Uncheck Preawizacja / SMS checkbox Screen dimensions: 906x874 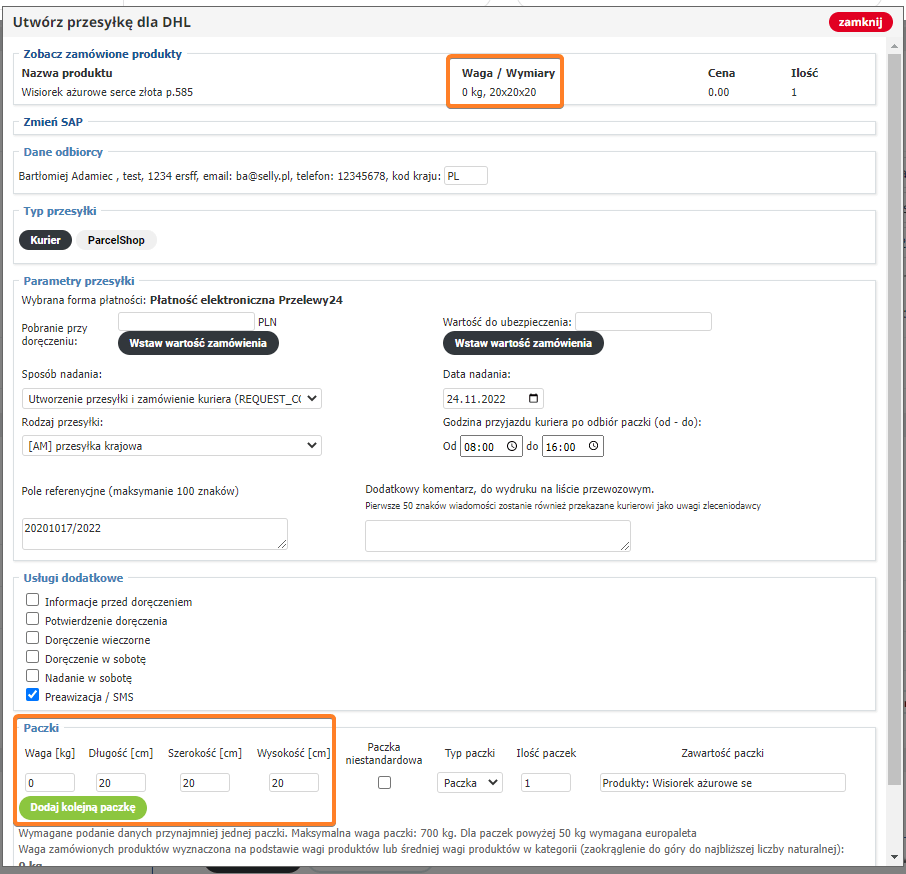(33, 695)
